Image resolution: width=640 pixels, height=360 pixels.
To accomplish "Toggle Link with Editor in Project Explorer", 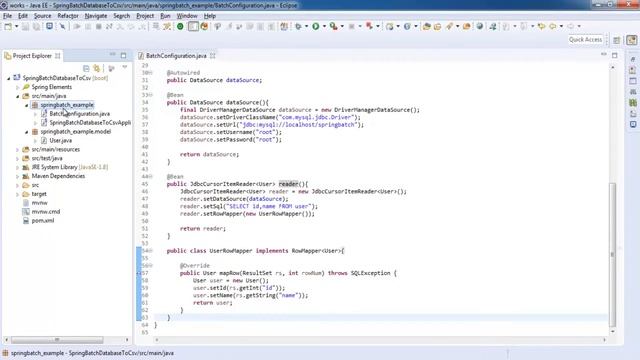I will [x=97, y=68].
